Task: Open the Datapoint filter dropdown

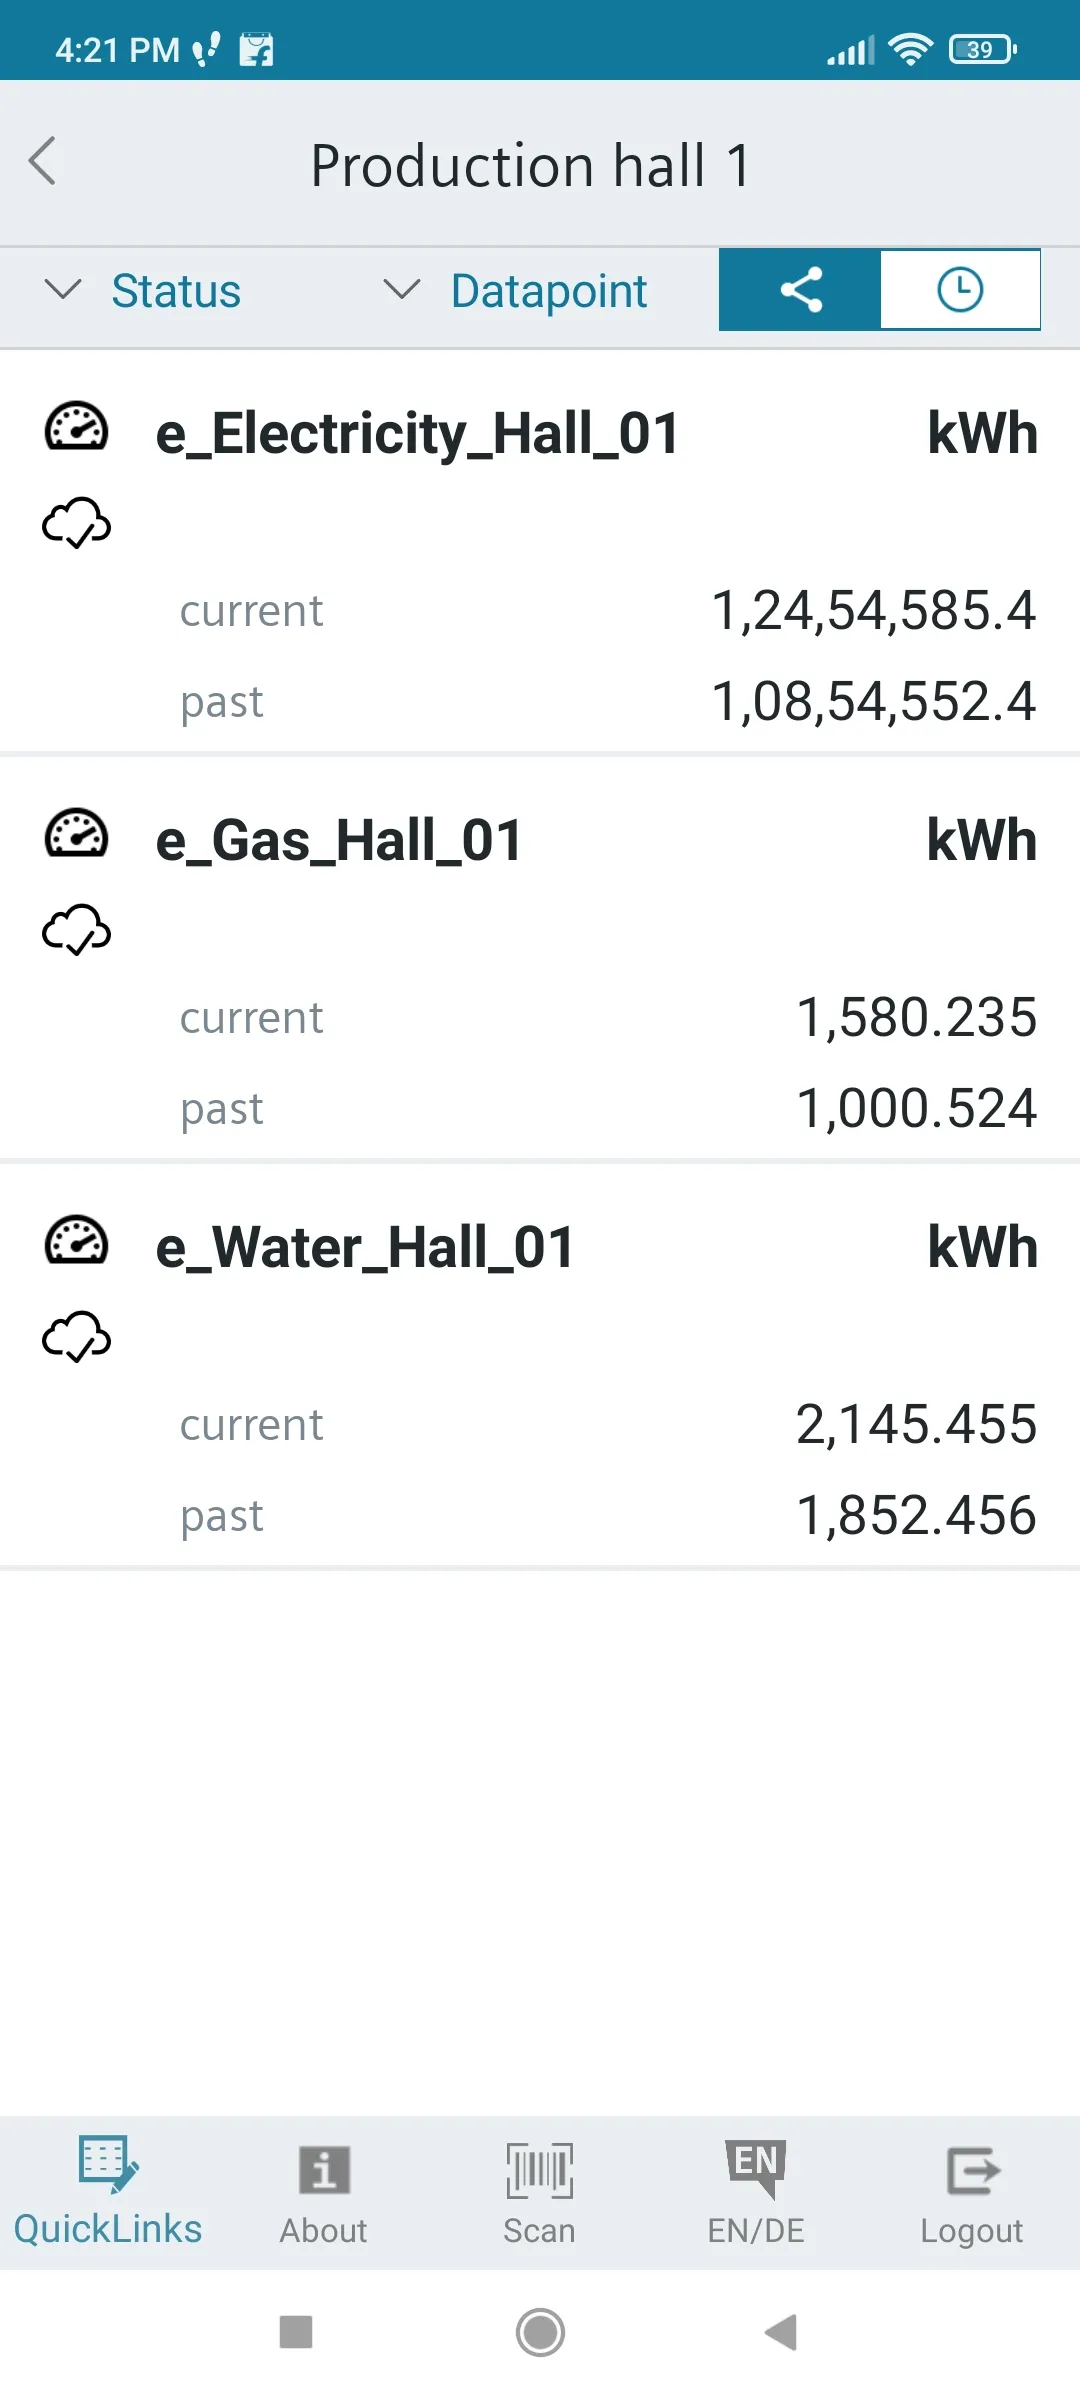Action: 515,291
